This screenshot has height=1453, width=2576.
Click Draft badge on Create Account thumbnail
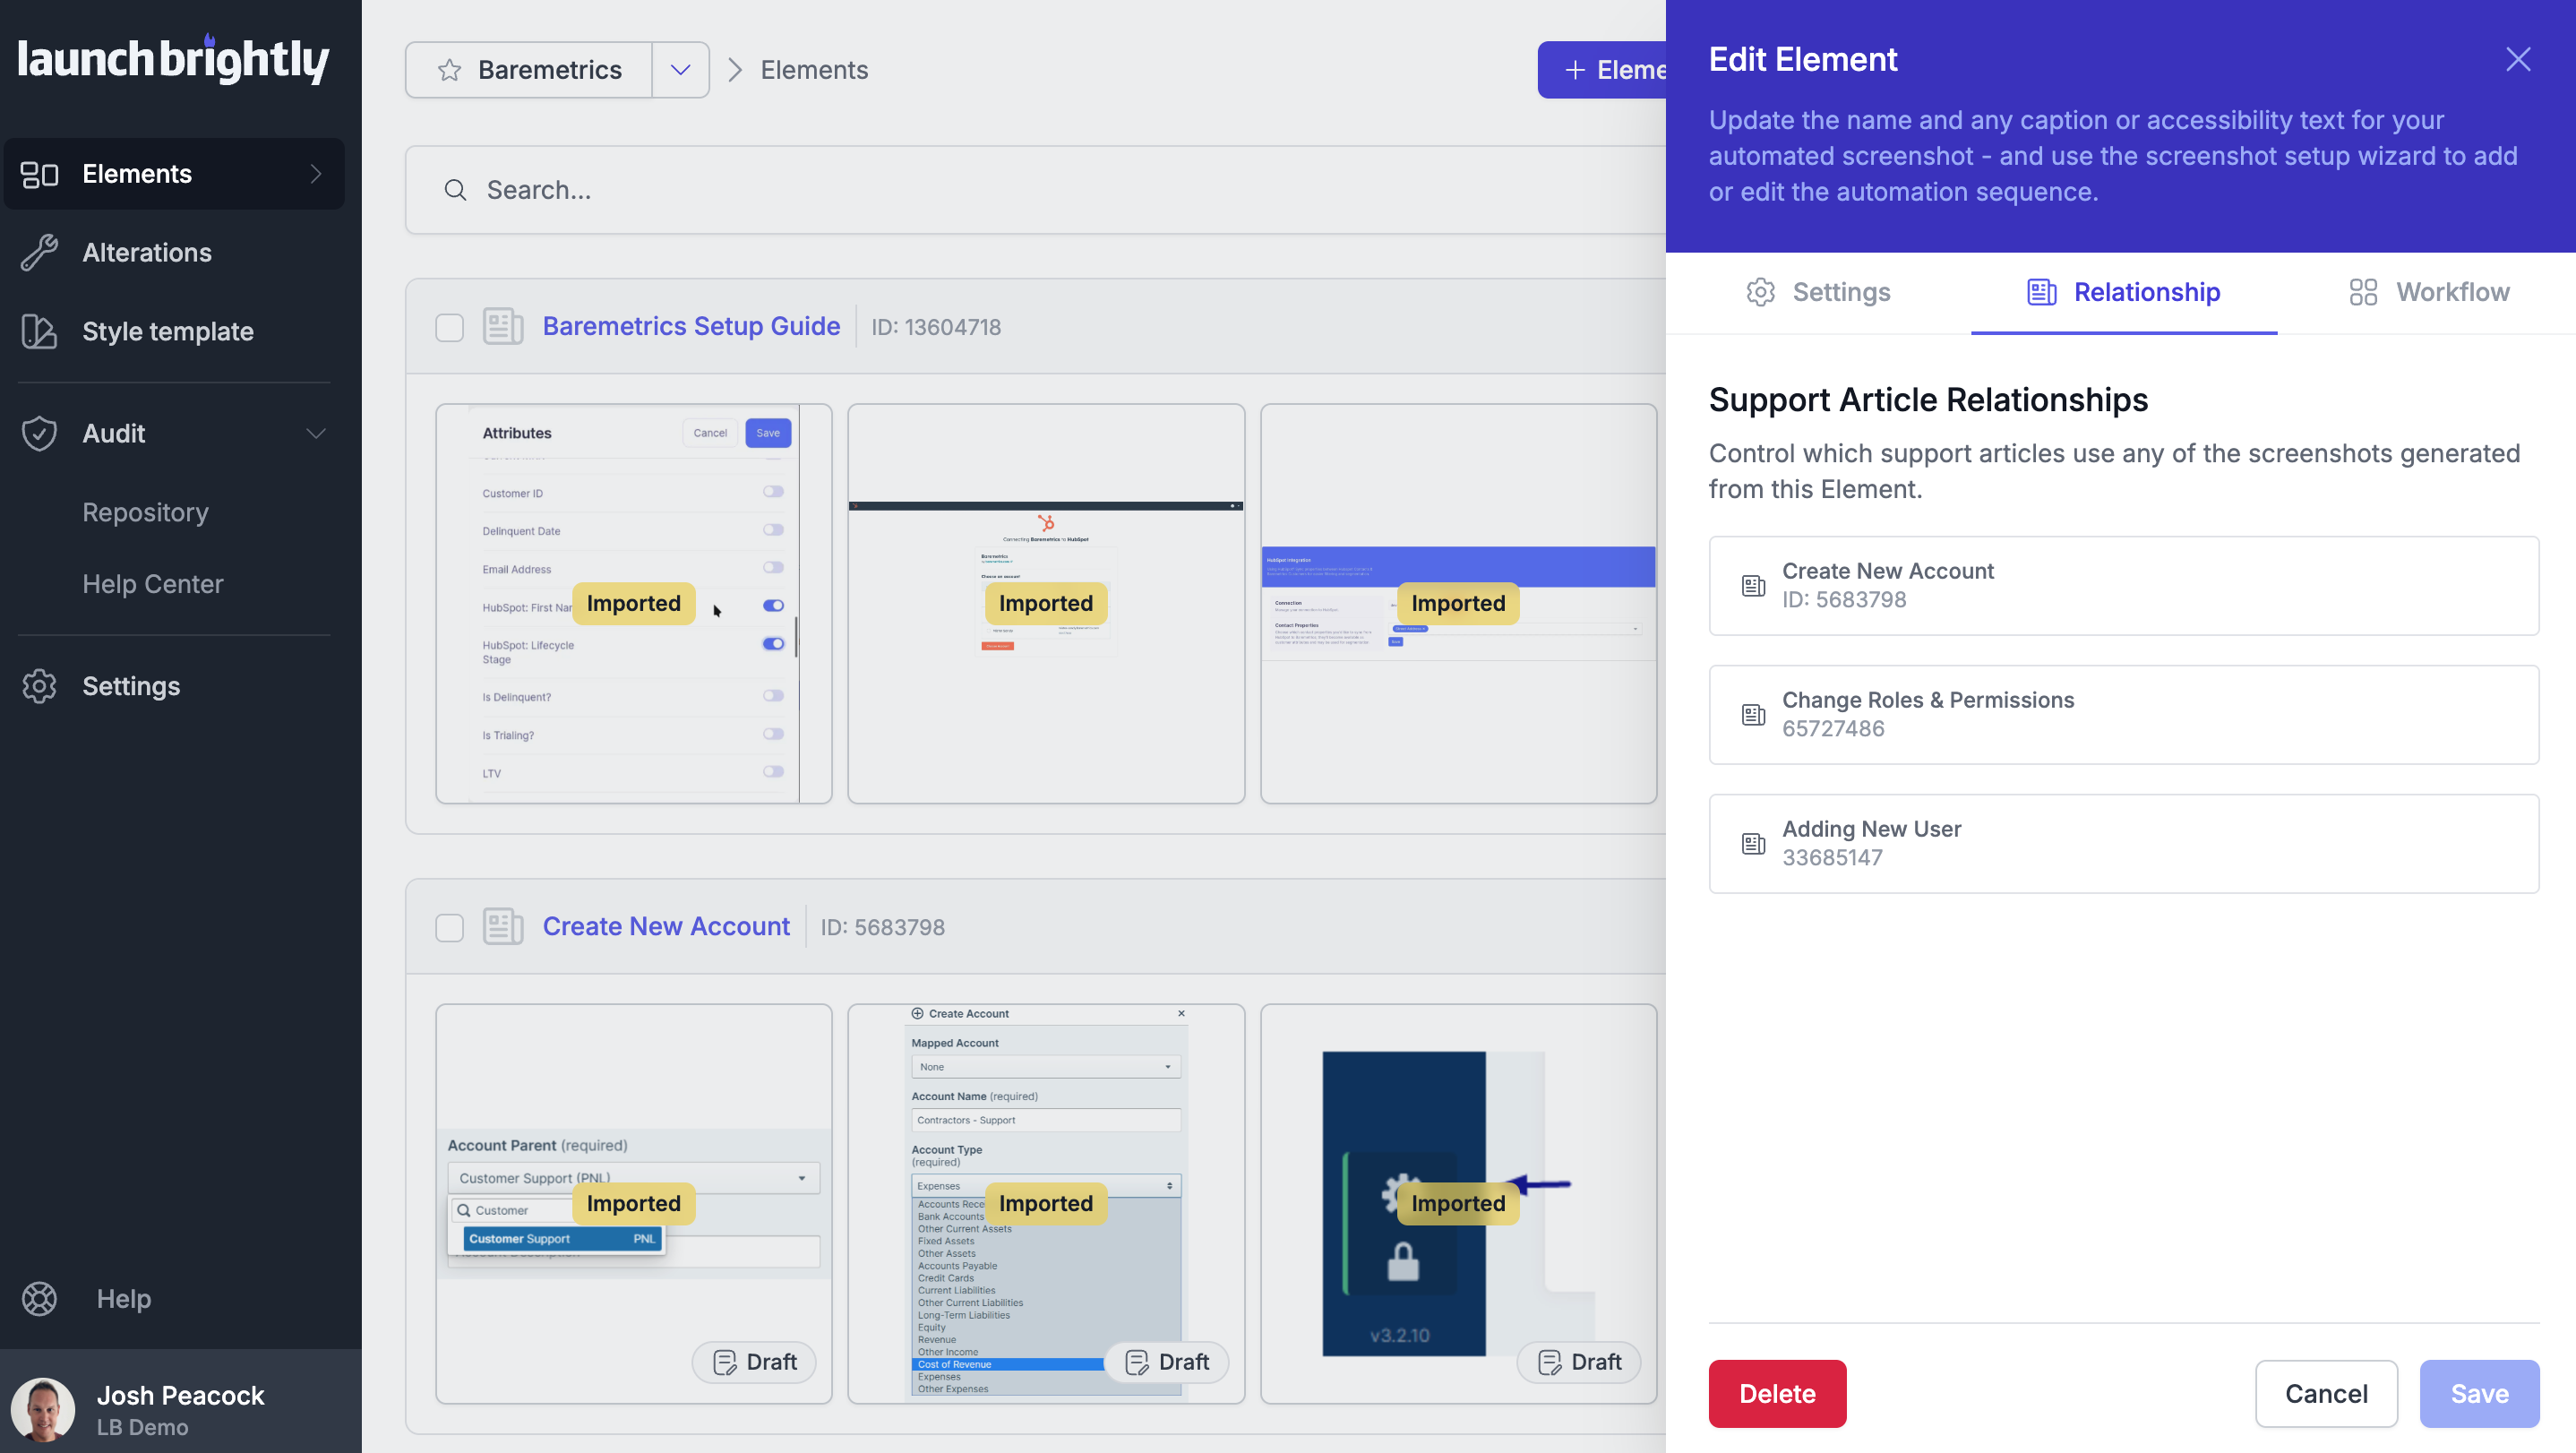[x=1166, y=1362]
